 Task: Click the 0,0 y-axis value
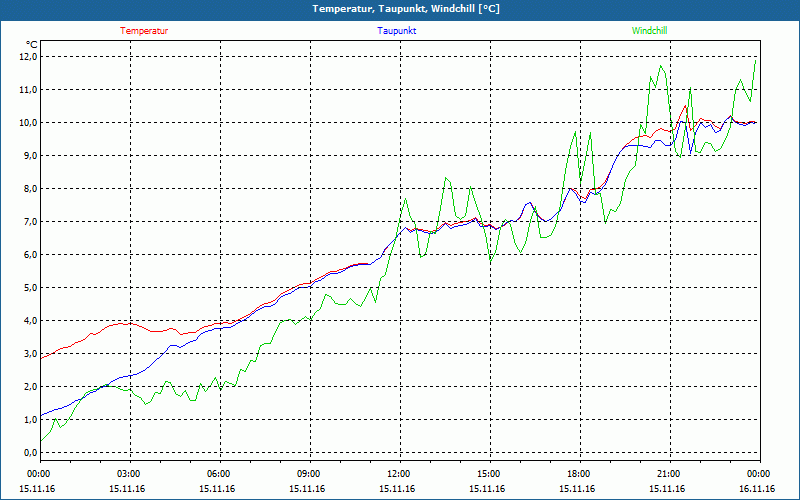pyautogui.click(x=30, y=453)
